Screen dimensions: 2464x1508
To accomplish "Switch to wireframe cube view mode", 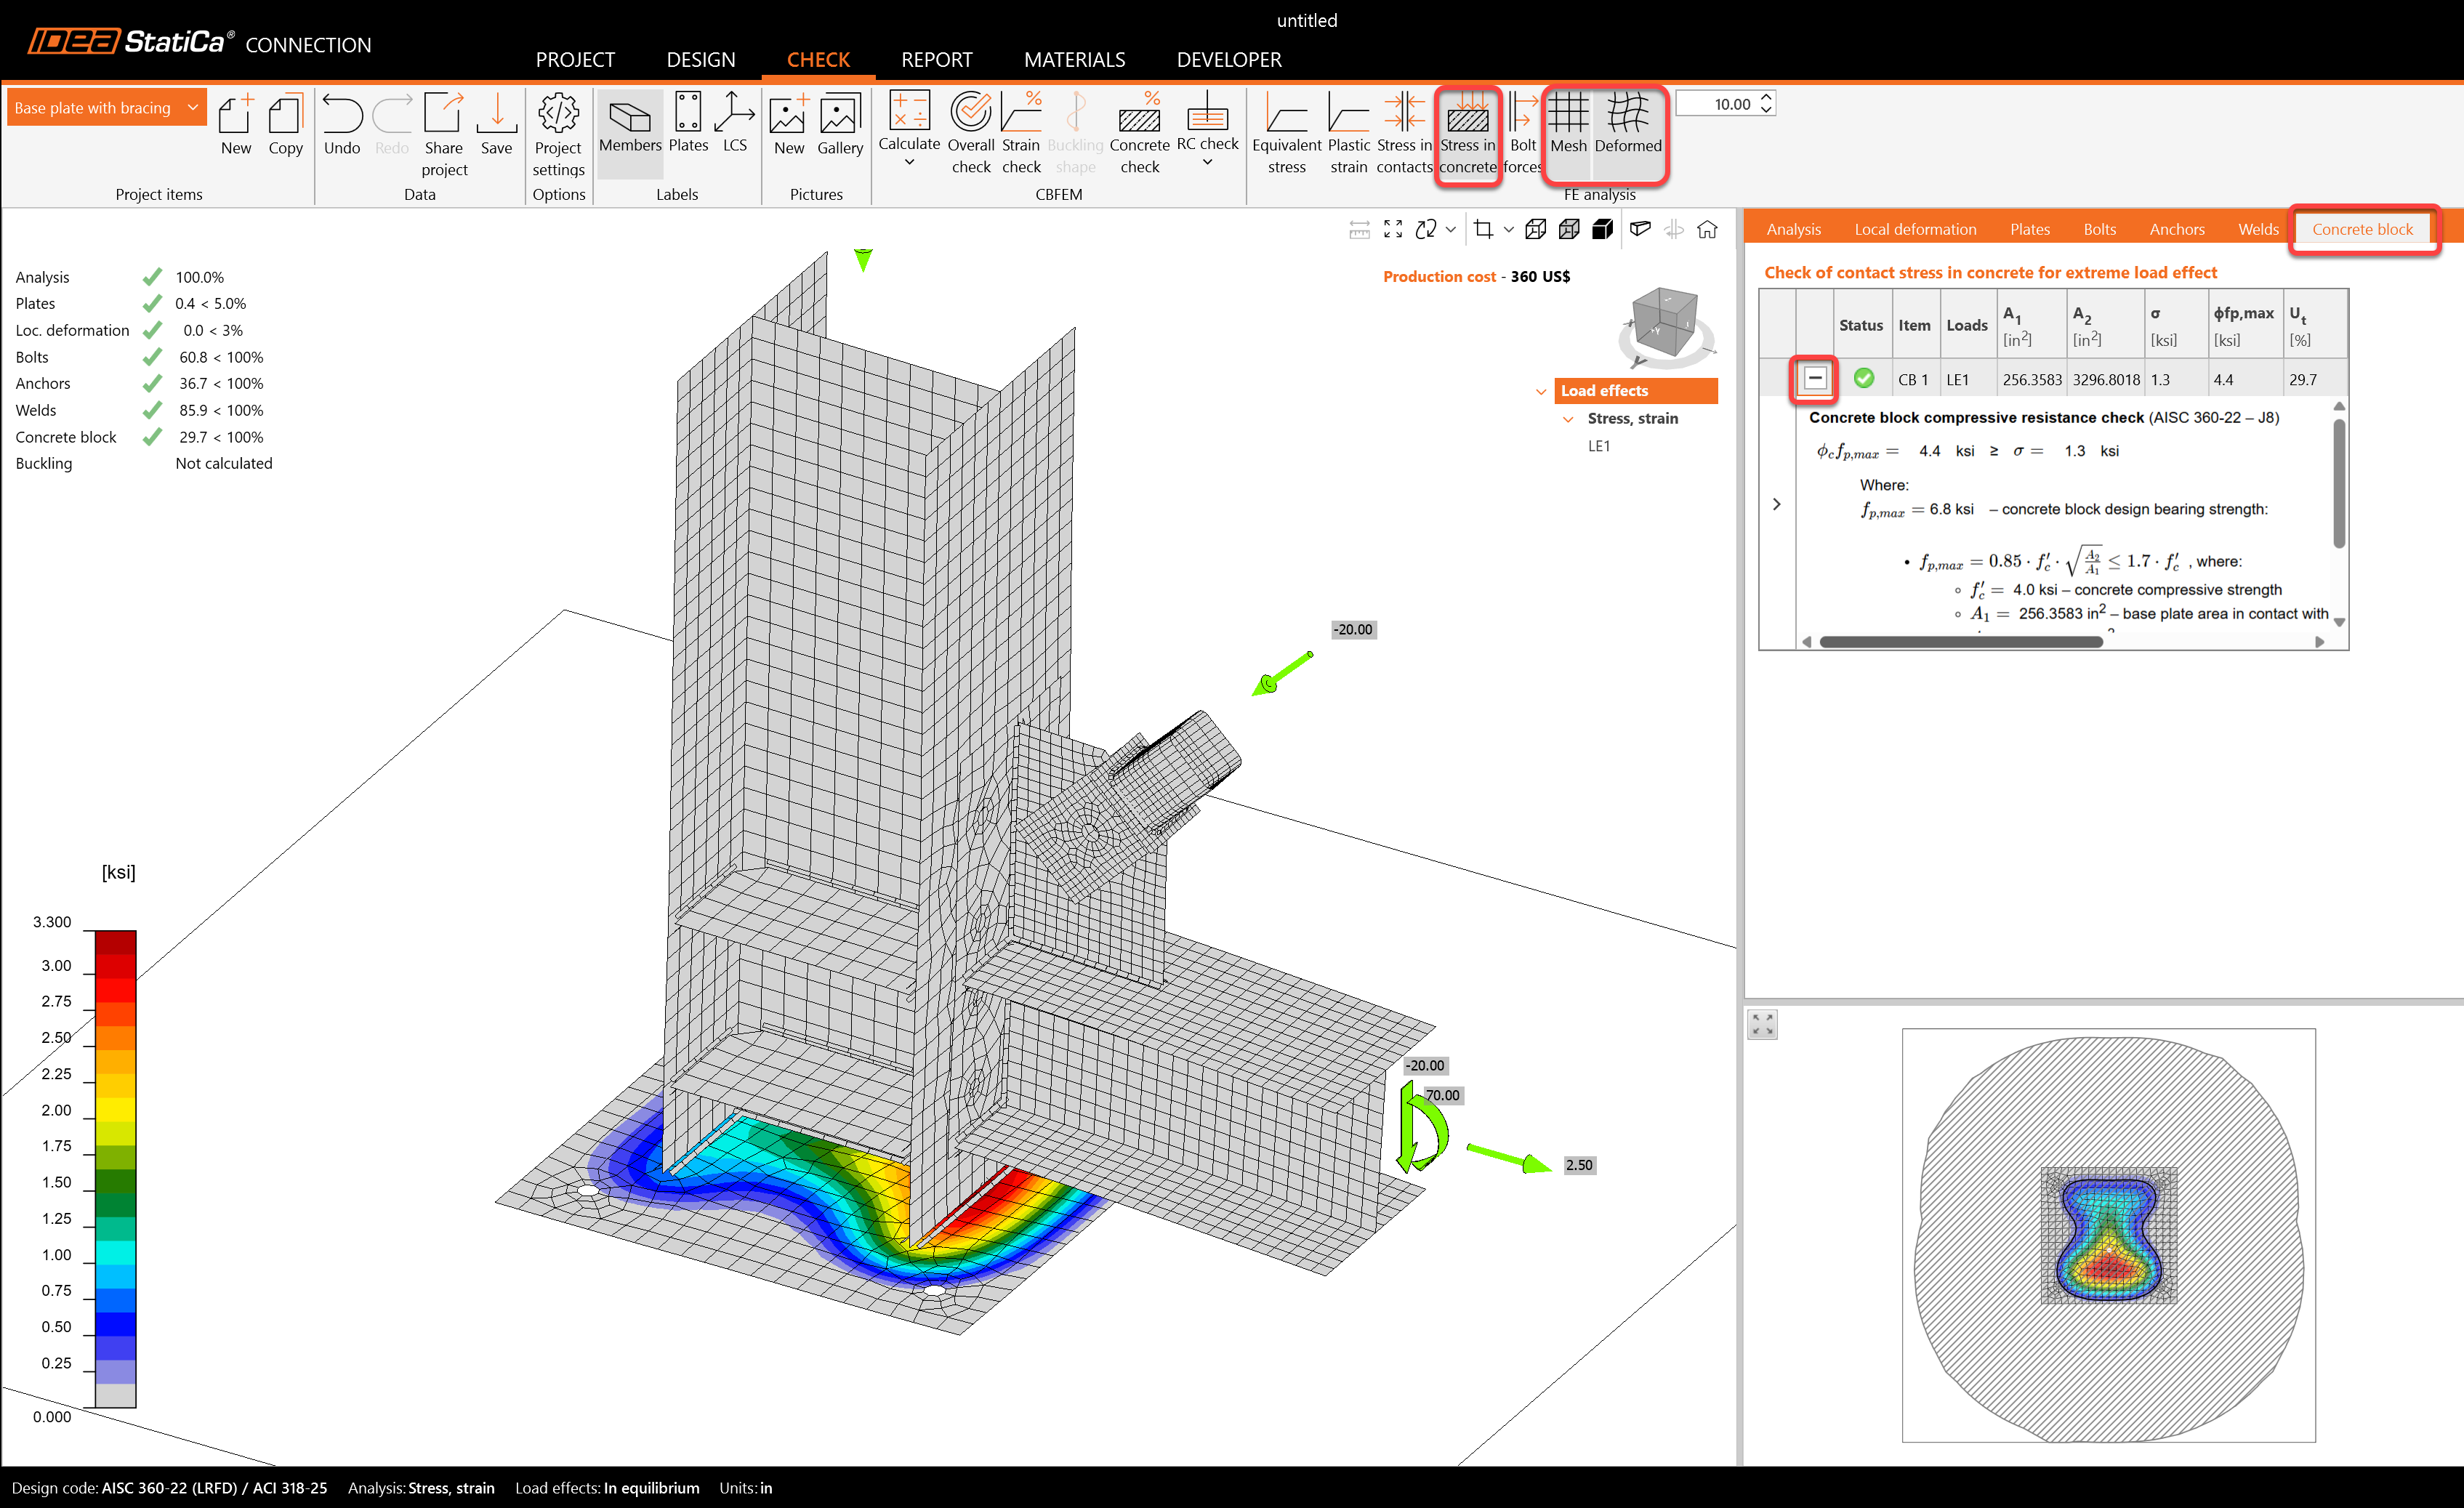I will (x=1536, y=229).
